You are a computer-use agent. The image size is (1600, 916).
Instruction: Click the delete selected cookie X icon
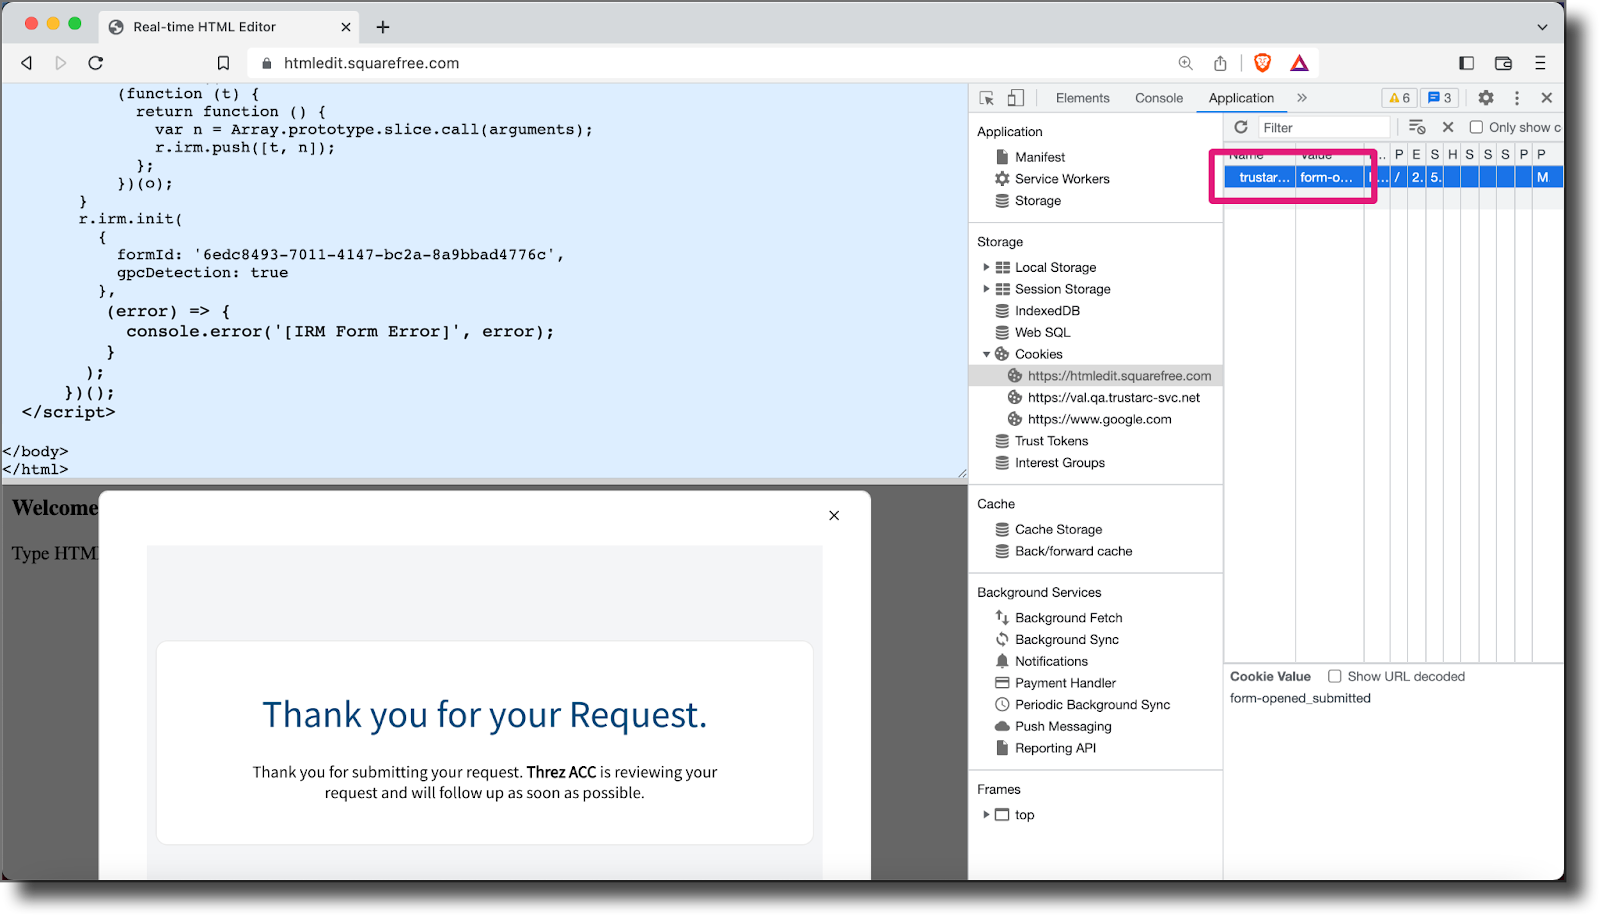pos(1449,127)
